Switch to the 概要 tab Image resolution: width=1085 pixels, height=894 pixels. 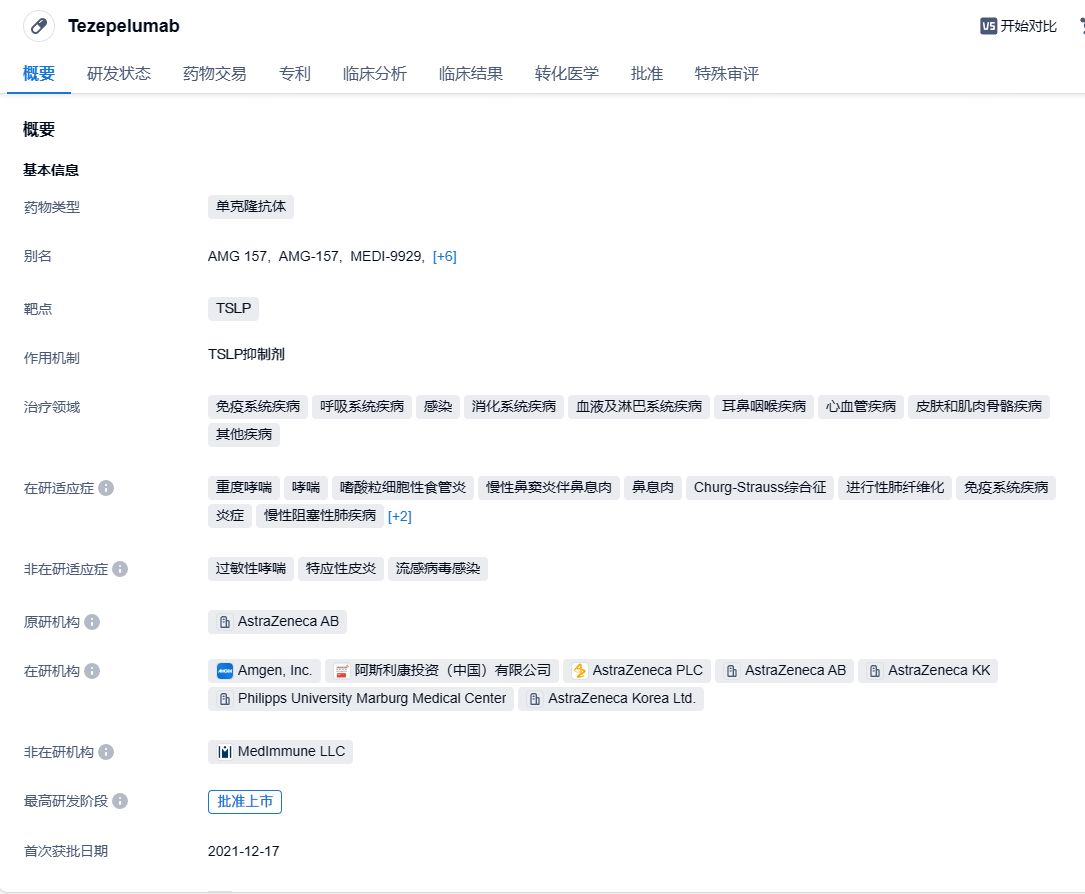(x=39, y=73)
